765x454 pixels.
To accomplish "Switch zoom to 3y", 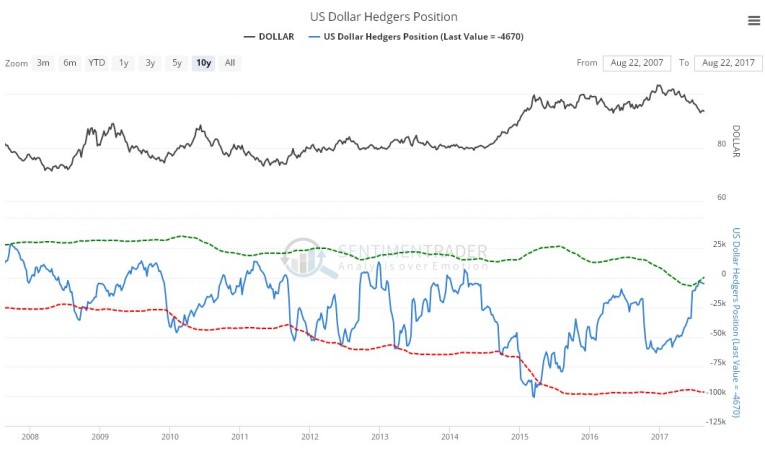I will click(x=150, y=63).
